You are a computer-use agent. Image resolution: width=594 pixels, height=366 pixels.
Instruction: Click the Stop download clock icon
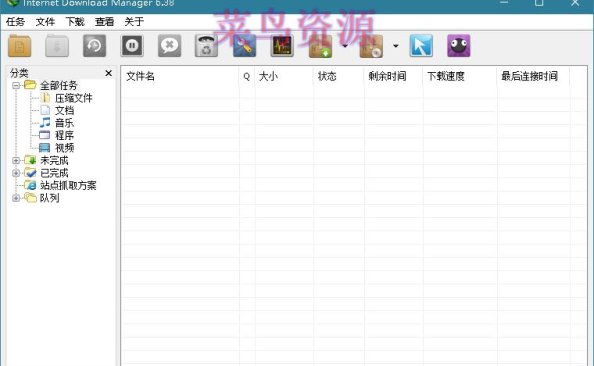tap(94, 46)
